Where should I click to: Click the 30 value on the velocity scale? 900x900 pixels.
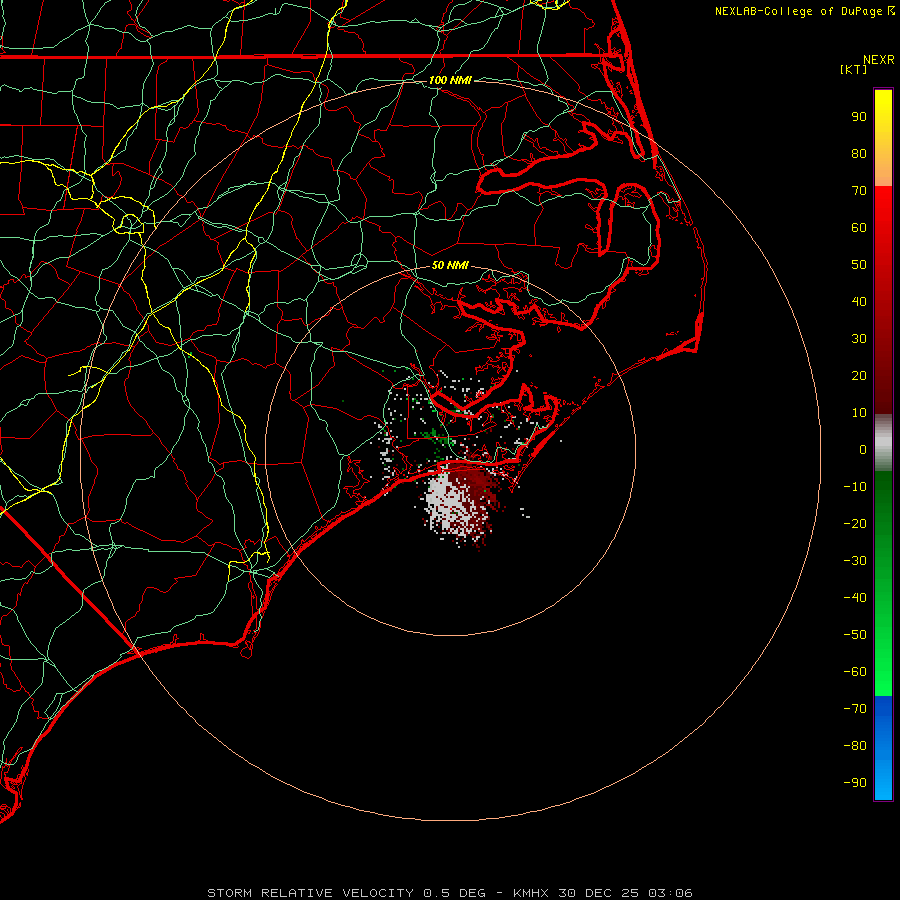point(859,339)
